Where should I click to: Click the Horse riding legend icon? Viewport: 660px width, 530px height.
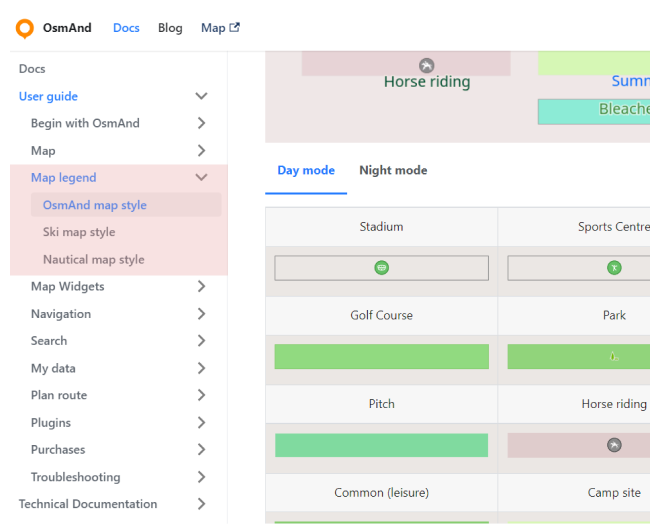[614, 445]
